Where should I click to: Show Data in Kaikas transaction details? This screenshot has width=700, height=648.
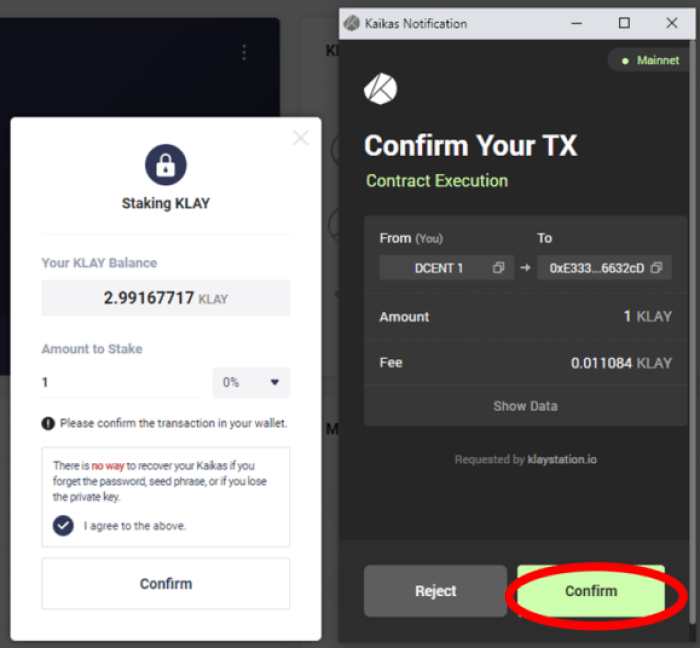[x=525, y=406]
